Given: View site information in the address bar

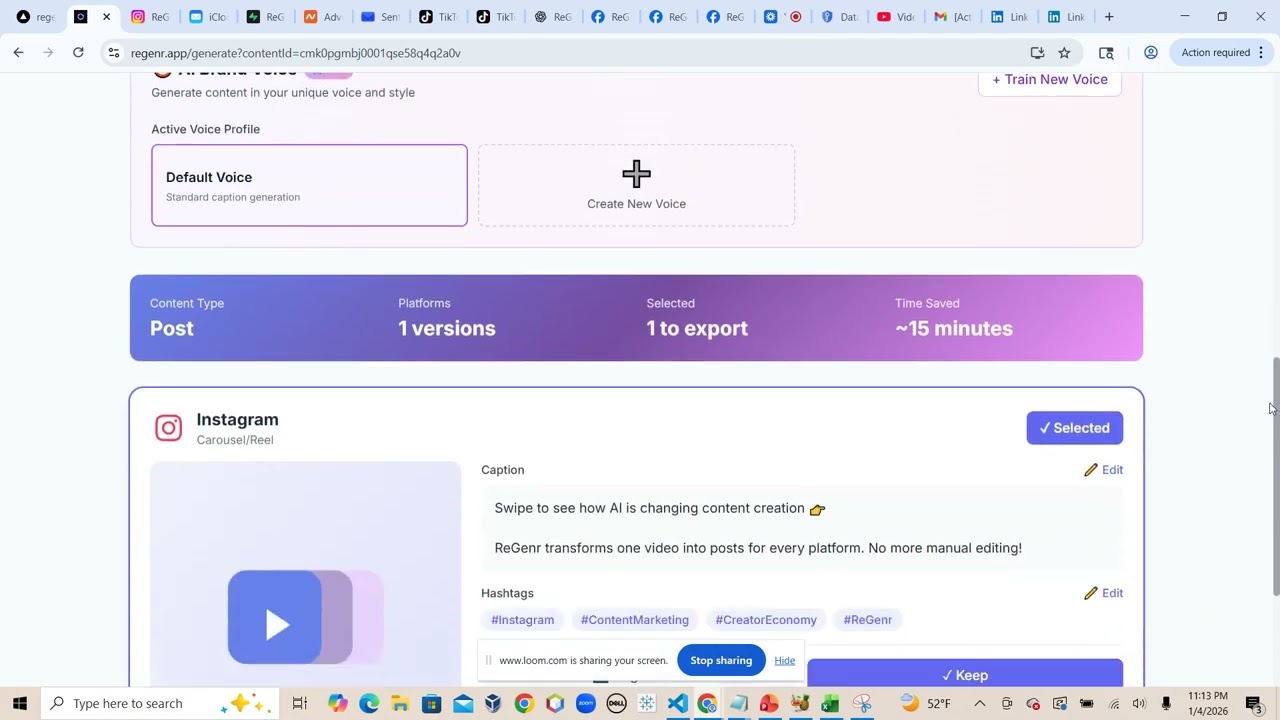Looking at the screenshot, I should (x=113, y=53).
